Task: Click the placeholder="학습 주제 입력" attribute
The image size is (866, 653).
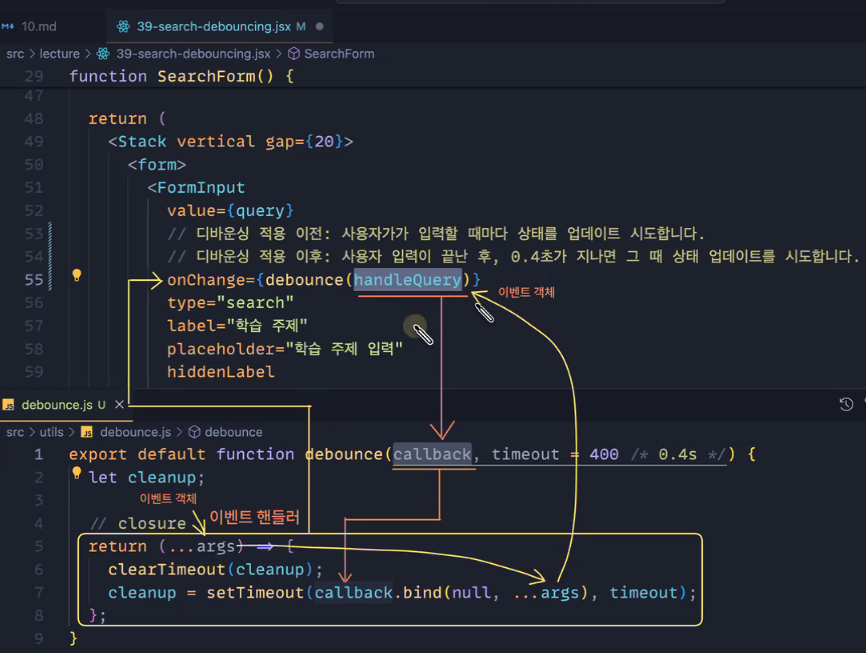Action: (285, 349)
